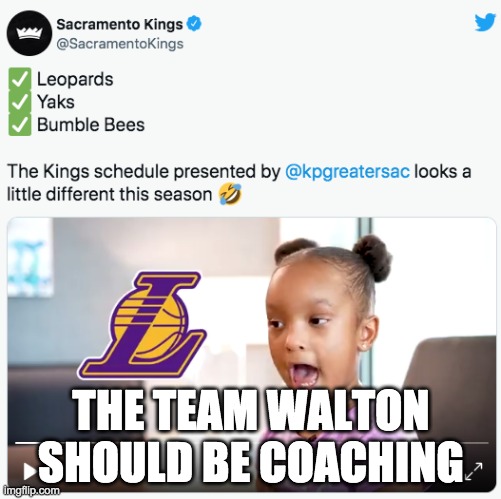Click the checkmark beside Leopards

tap(20, 79)
